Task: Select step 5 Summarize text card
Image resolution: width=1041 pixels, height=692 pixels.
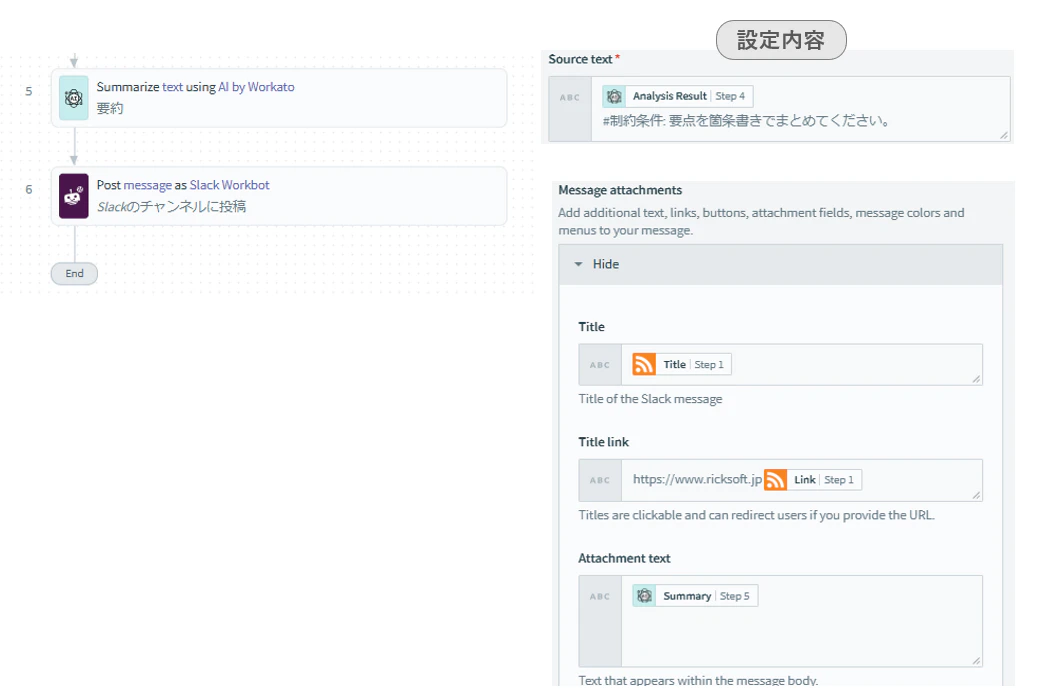Action: [279, 98]
